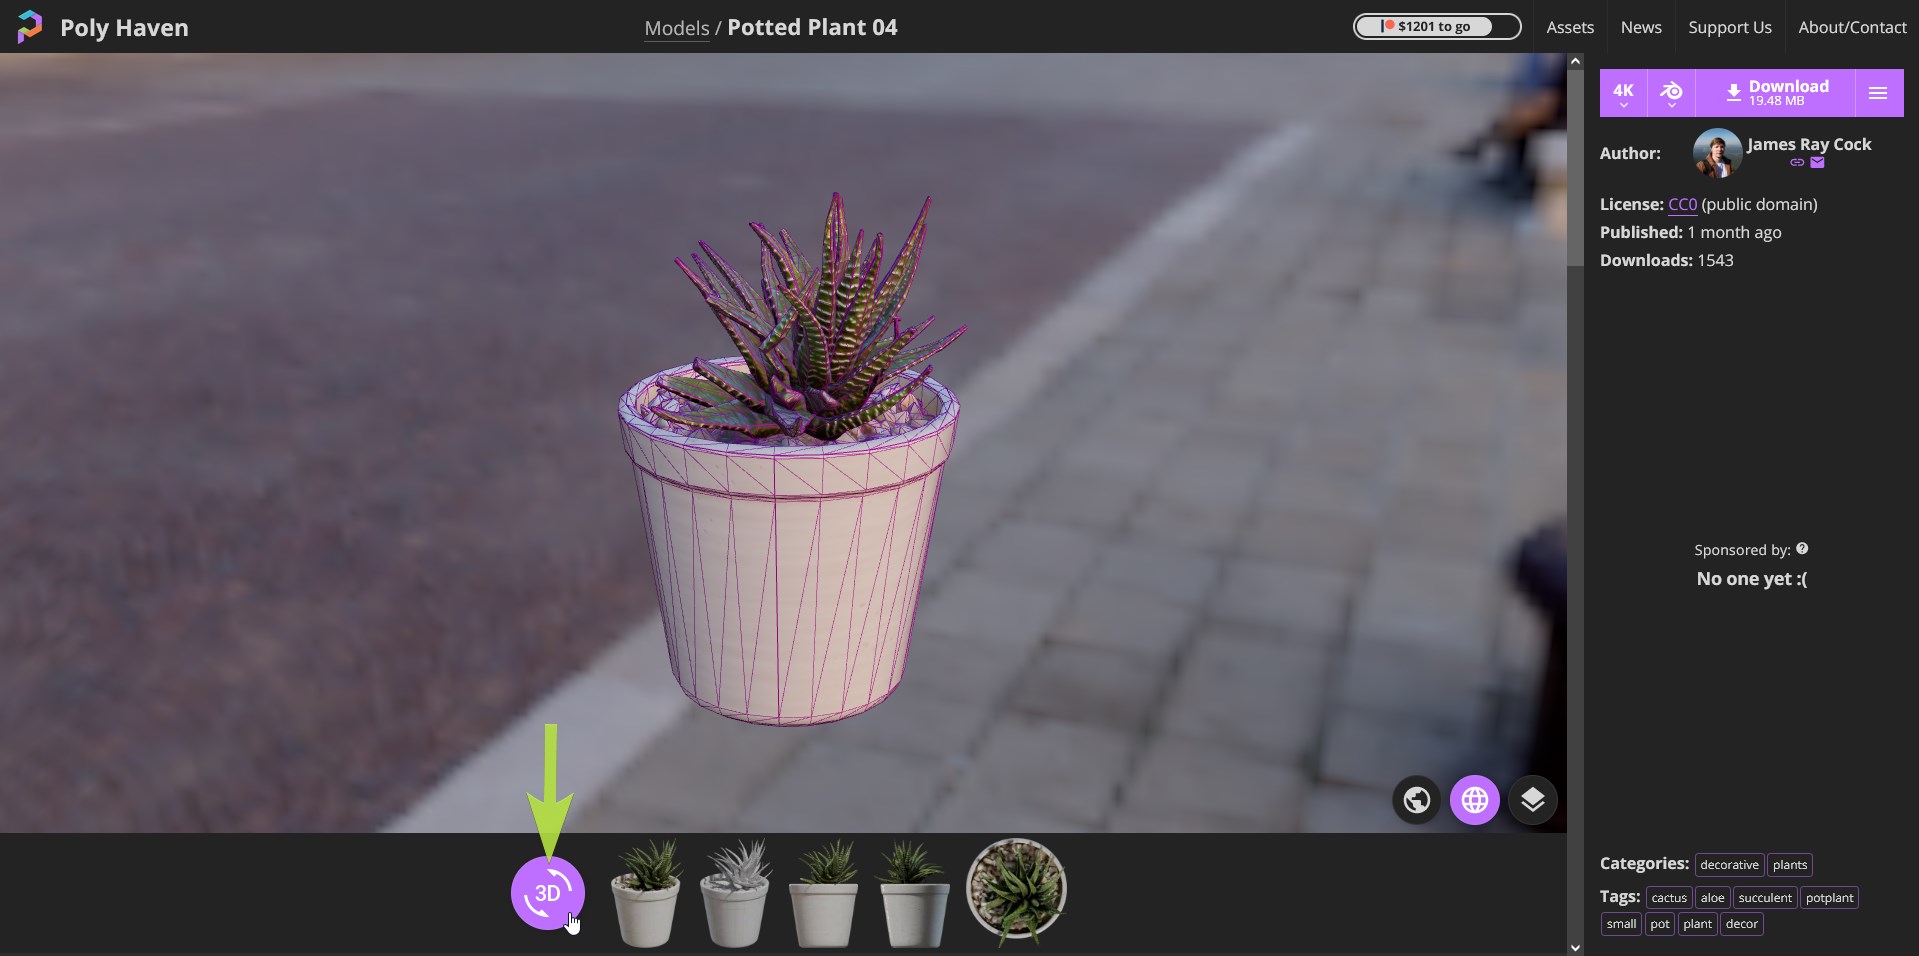This screenshot has width=1919, height=956.
Task: Go to the Assets menu item
Action: tap(1569, 27)
